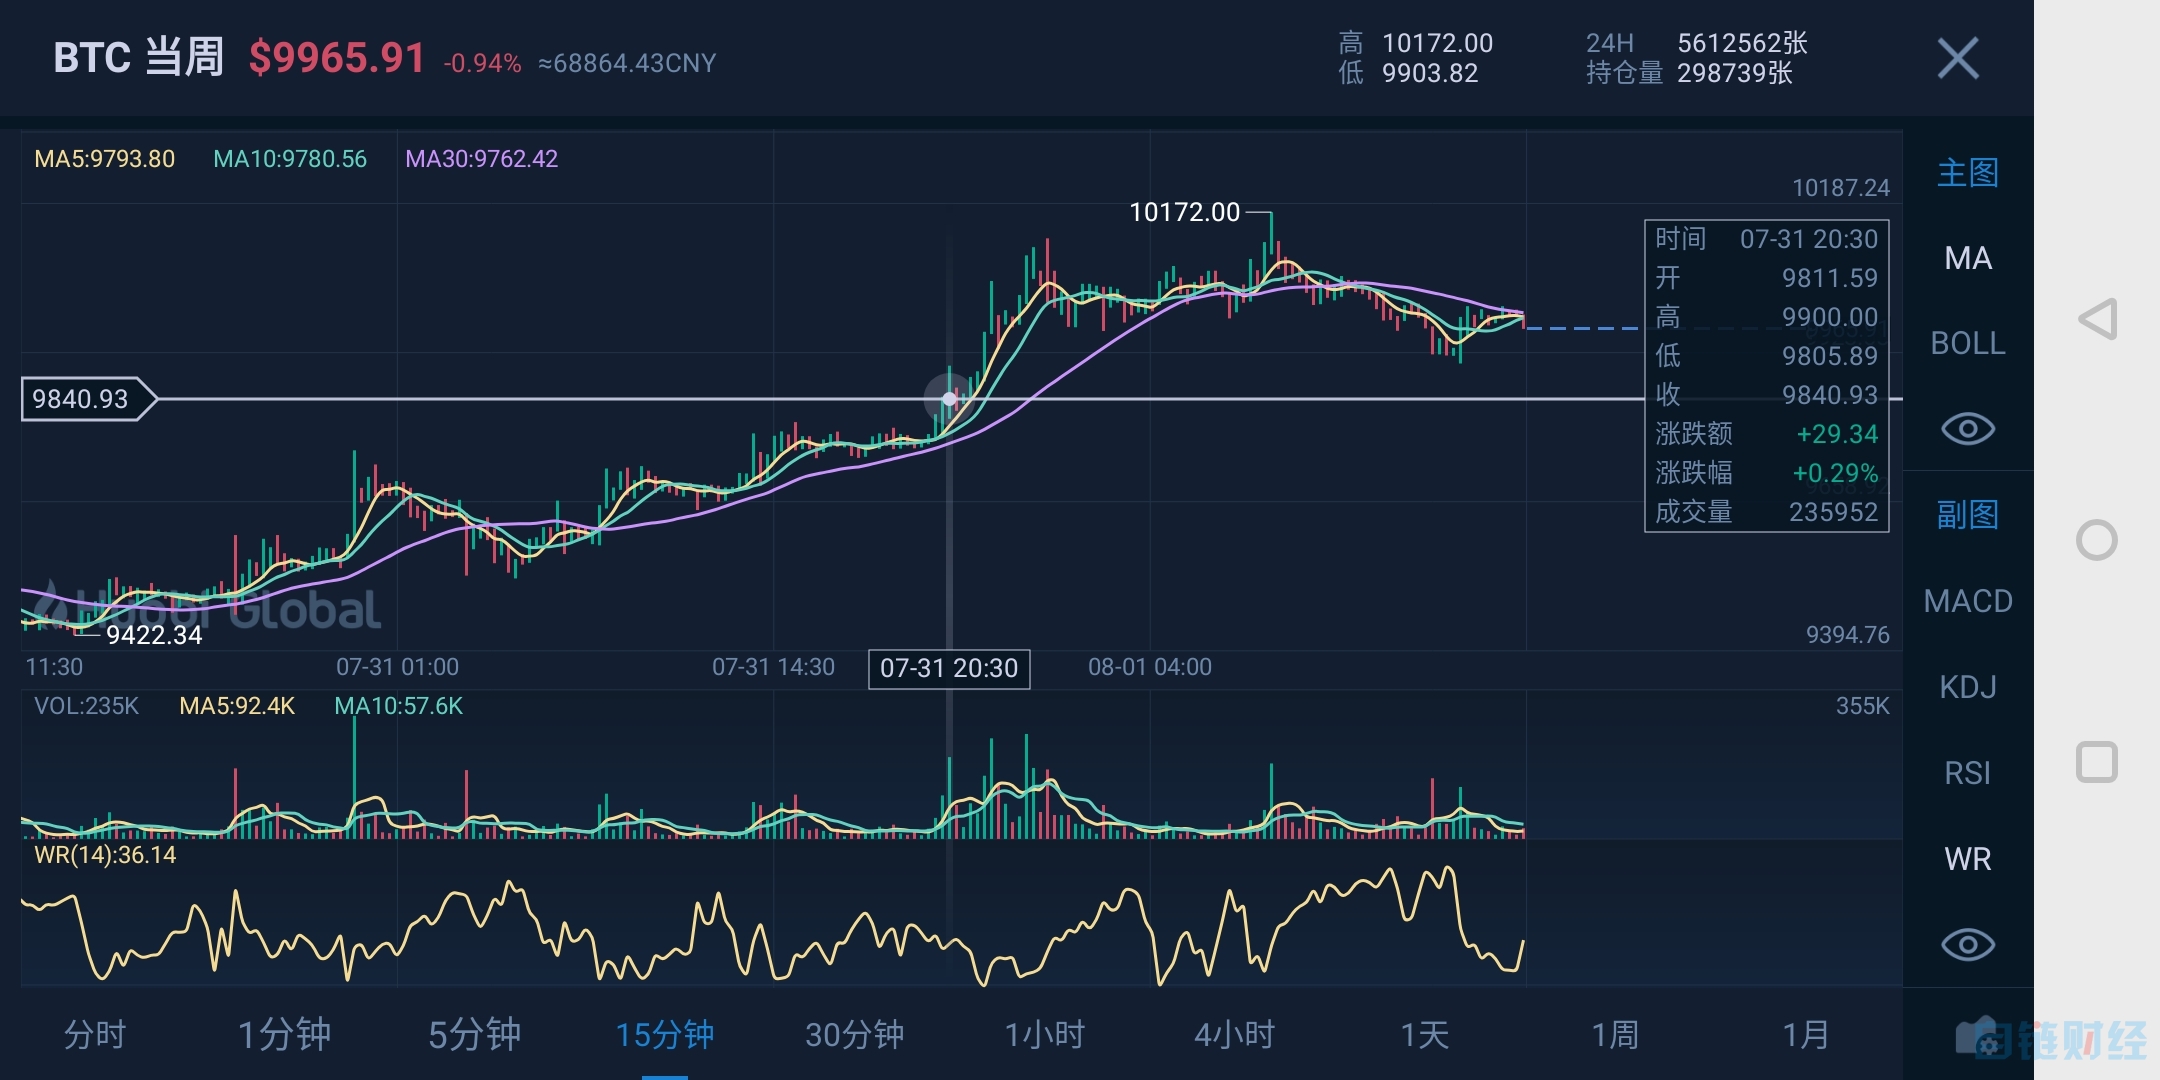Viewport: 2160px width, 1080px height.
Task: Tap the WR(14):36.14 indicator label
Action: tap(105, 855)
